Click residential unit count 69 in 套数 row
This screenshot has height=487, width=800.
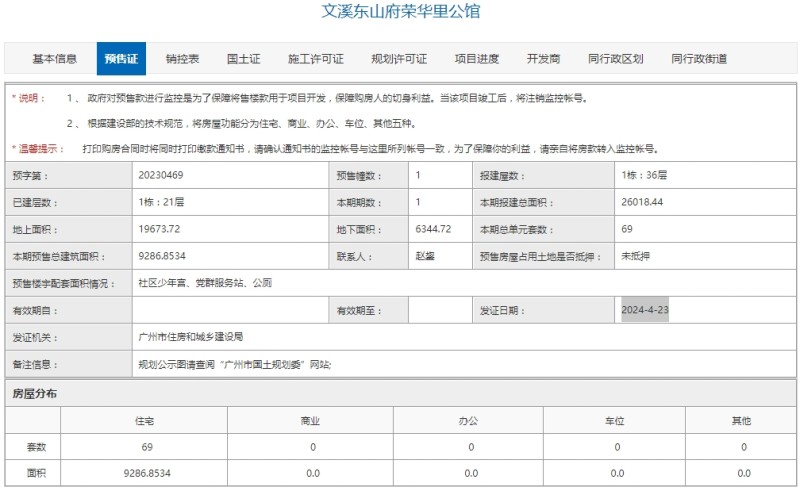[x=147, y=447]
